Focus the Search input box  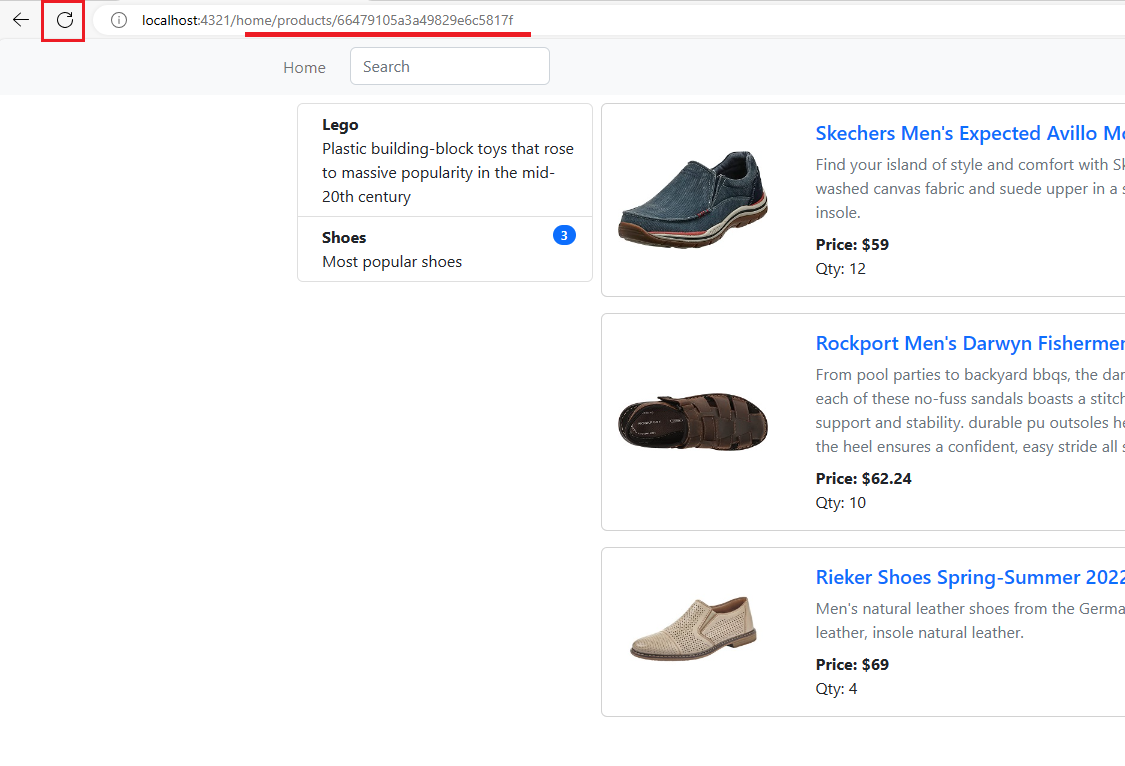[x=450, y=66]
